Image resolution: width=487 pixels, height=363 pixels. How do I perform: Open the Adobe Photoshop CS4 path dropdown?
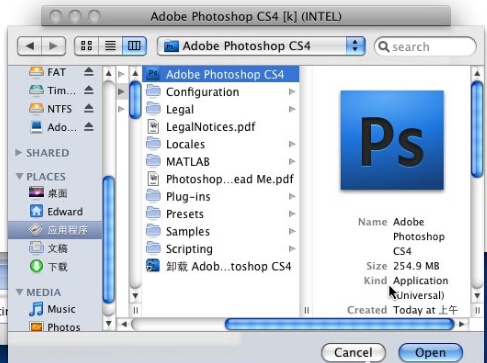[x=261, y=46]
